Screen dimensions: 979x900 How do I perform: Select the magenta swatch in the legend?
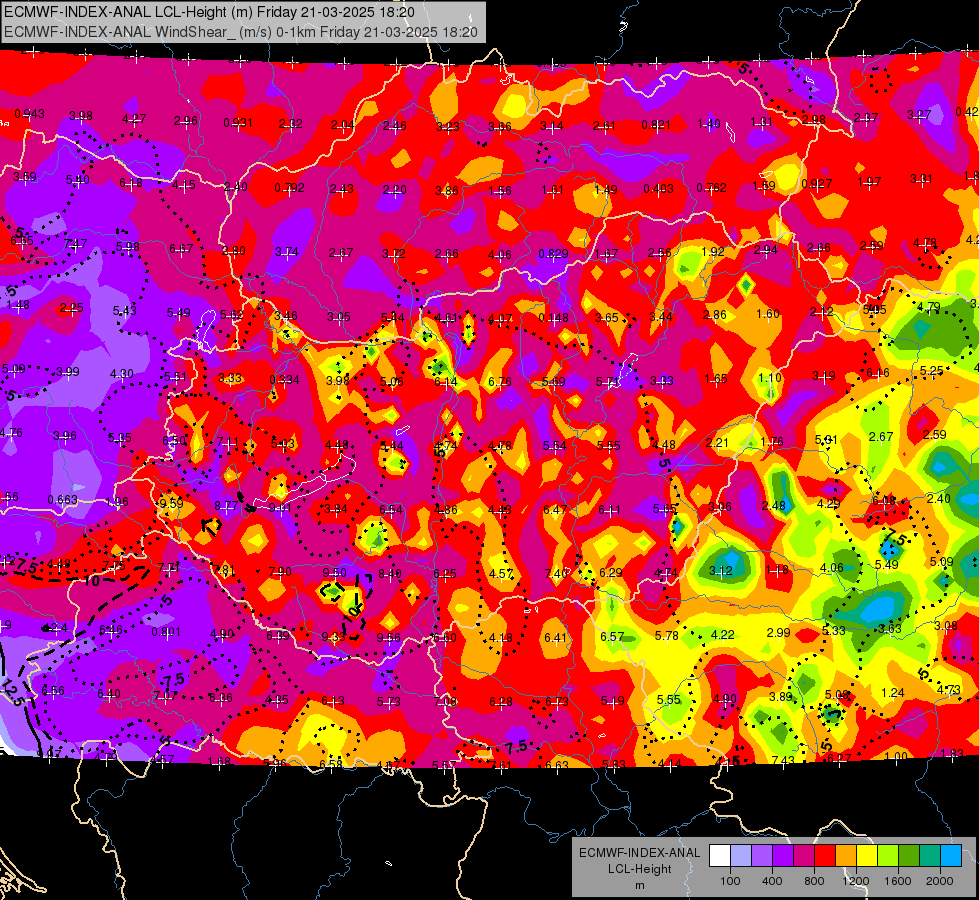click(804, 856)
